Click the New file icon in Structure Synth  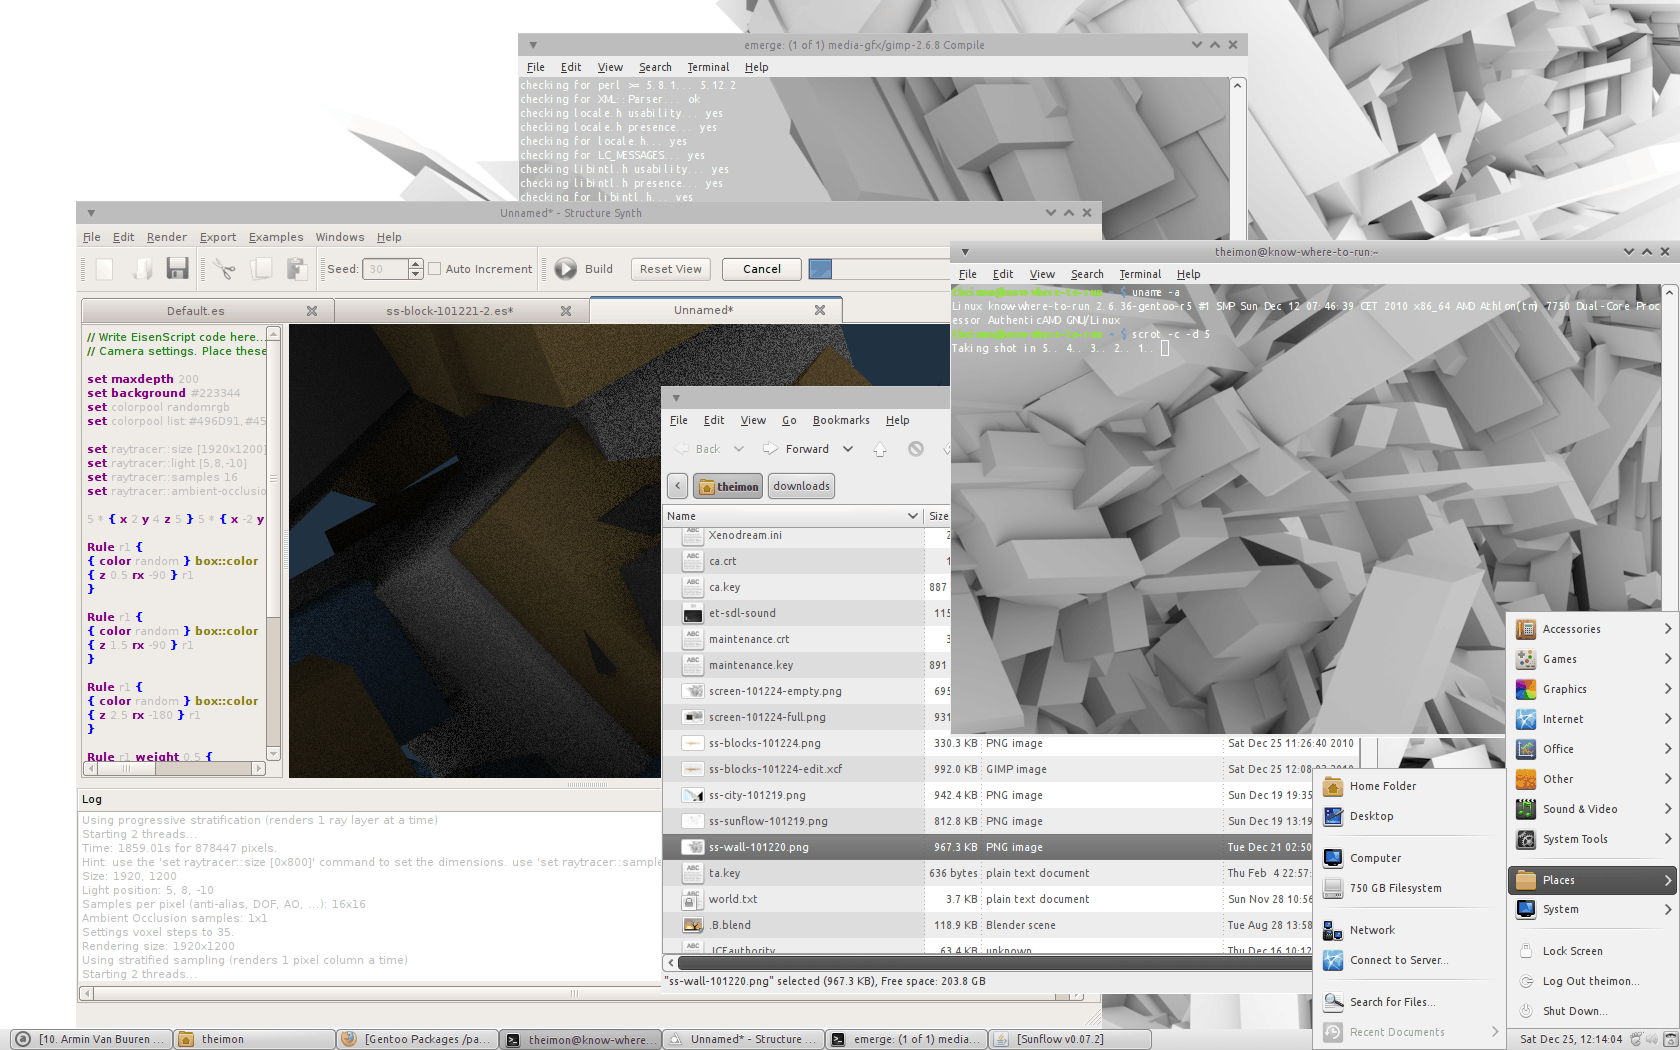(x=105, y=268)
